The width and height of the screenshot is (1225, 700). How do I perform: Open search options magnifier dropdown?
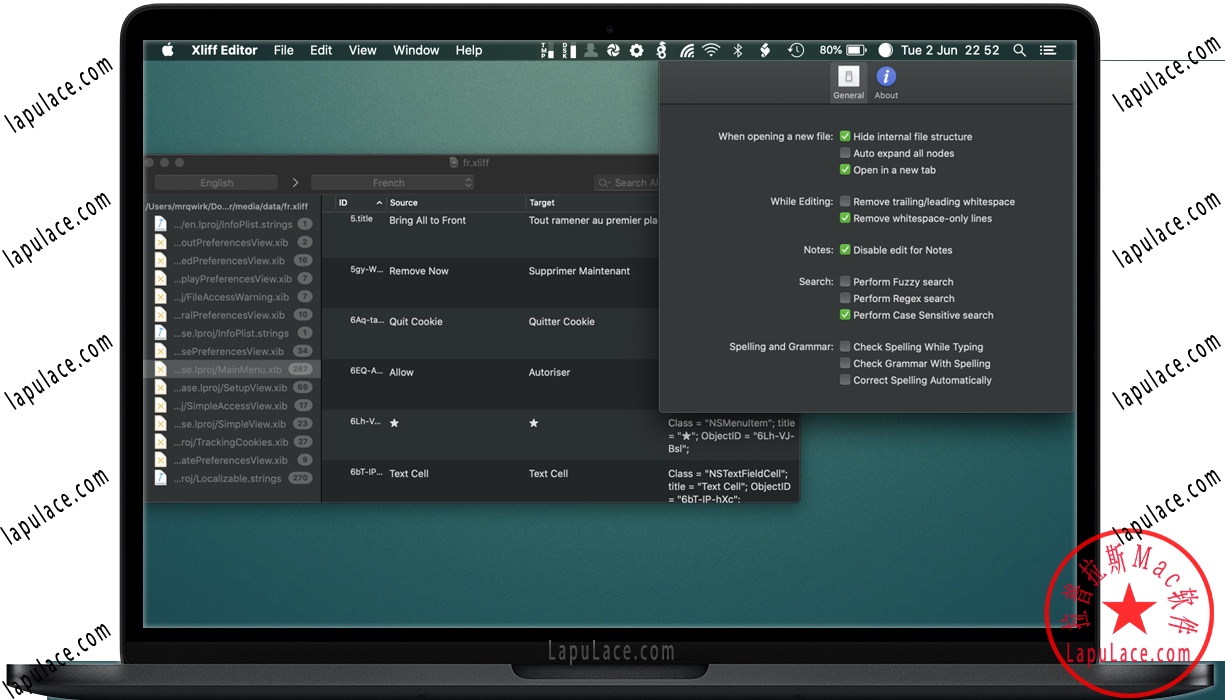coord(605,183)
